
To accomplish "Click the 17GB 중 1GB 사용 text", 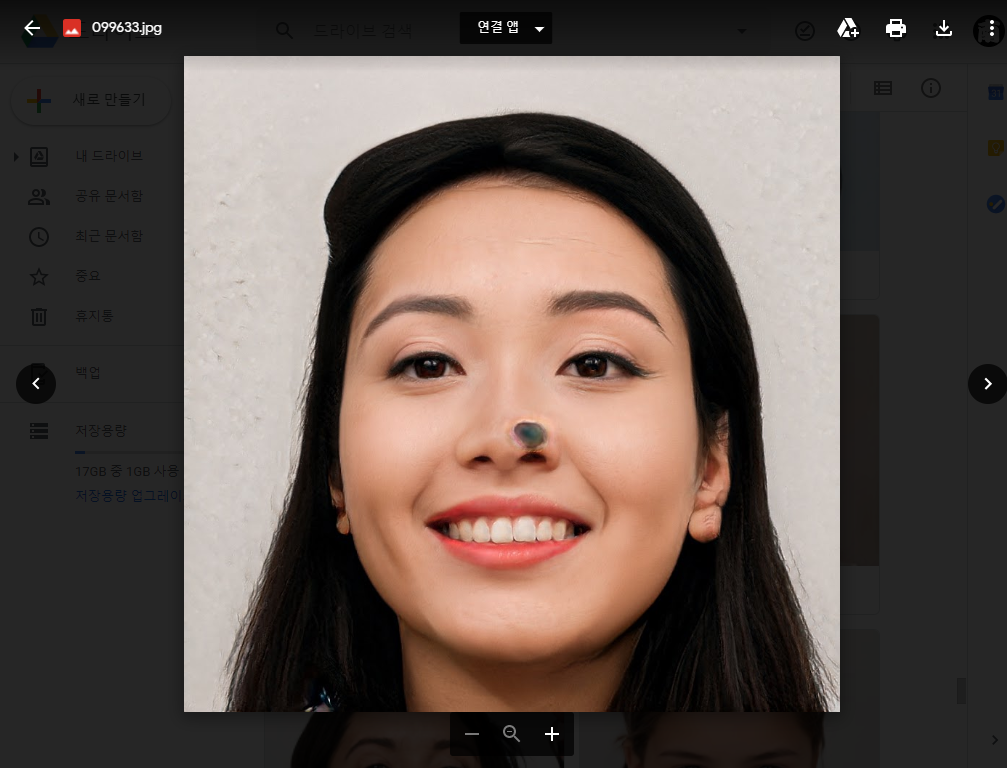I will (x=127, y=471).
